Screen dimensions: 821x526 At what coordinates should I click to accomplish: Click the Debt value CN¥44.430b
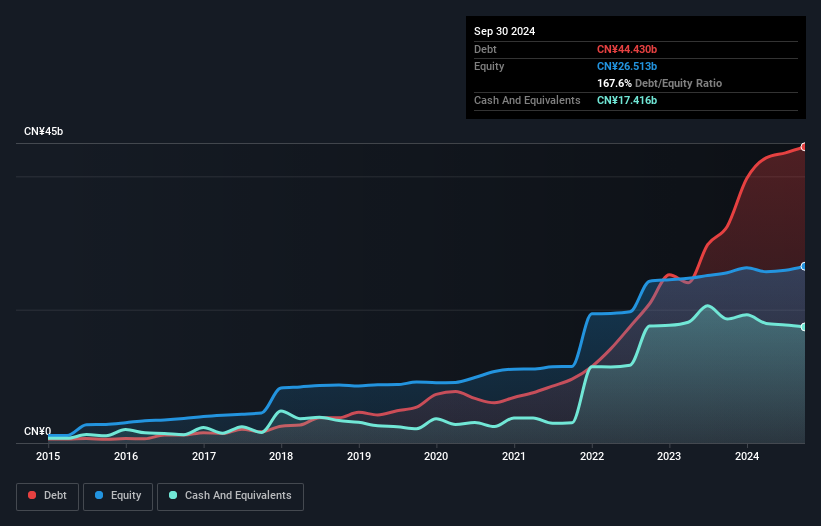tap(627, 49)
